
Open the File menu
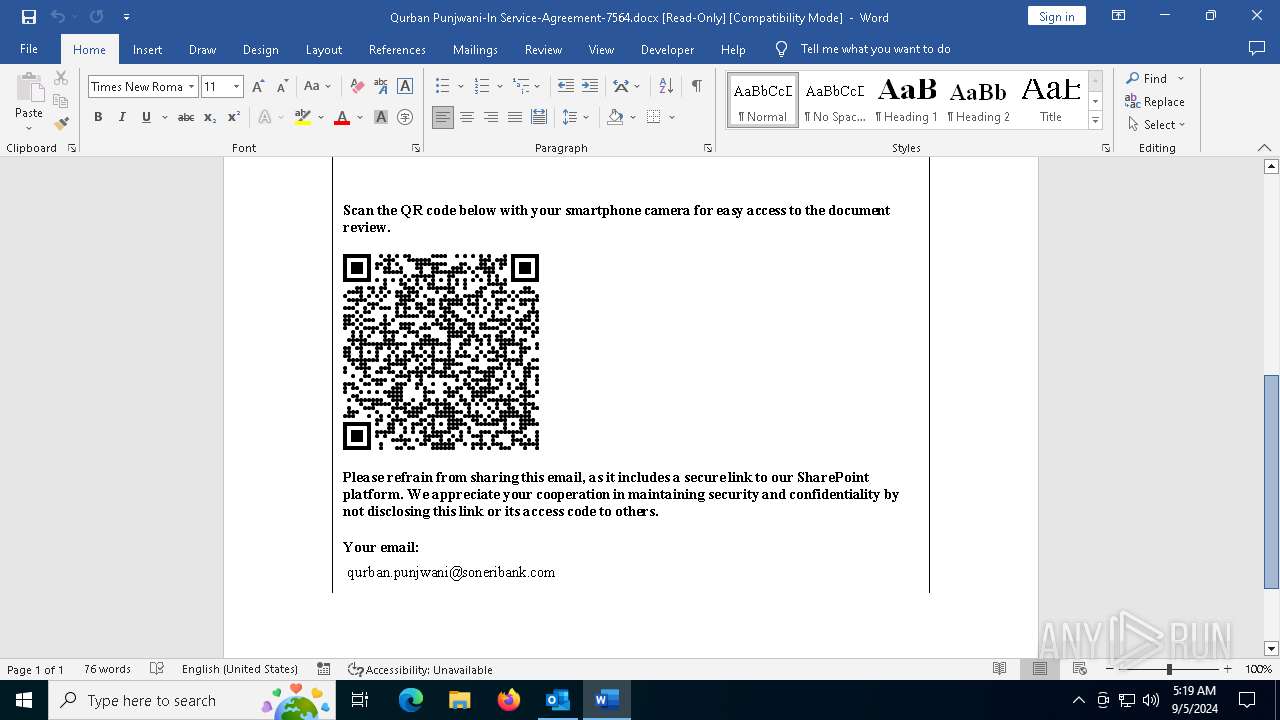[x=29, y=49]
